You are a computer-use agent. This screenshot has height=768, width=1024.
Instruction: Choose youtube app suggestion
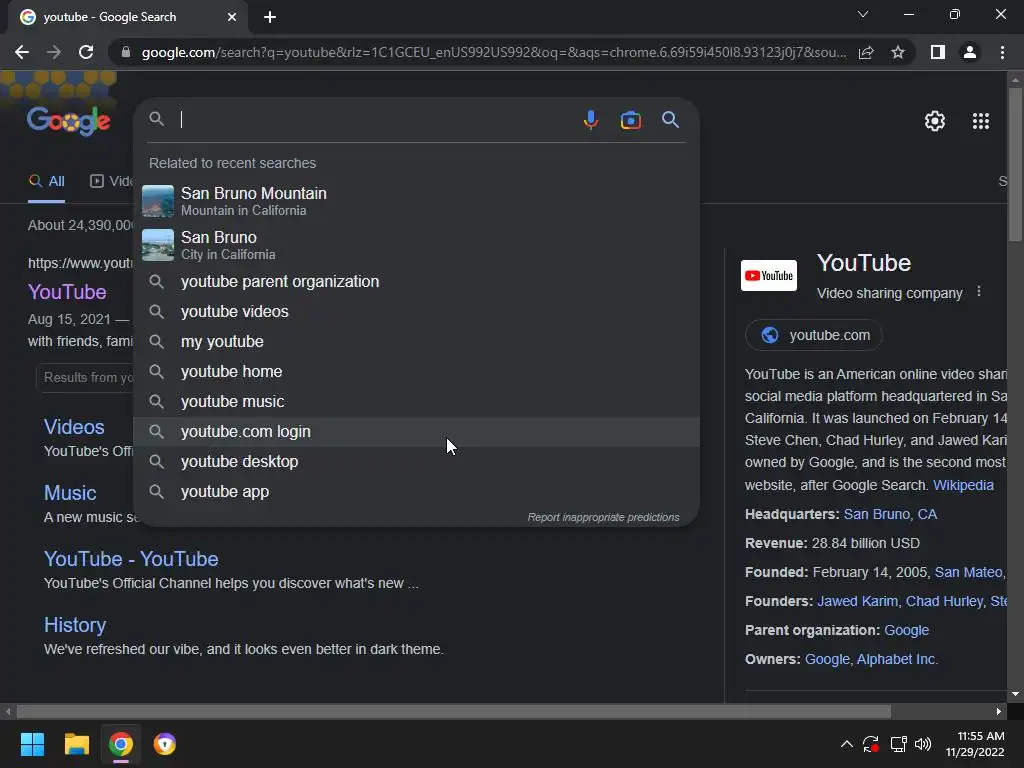(416, 492)
